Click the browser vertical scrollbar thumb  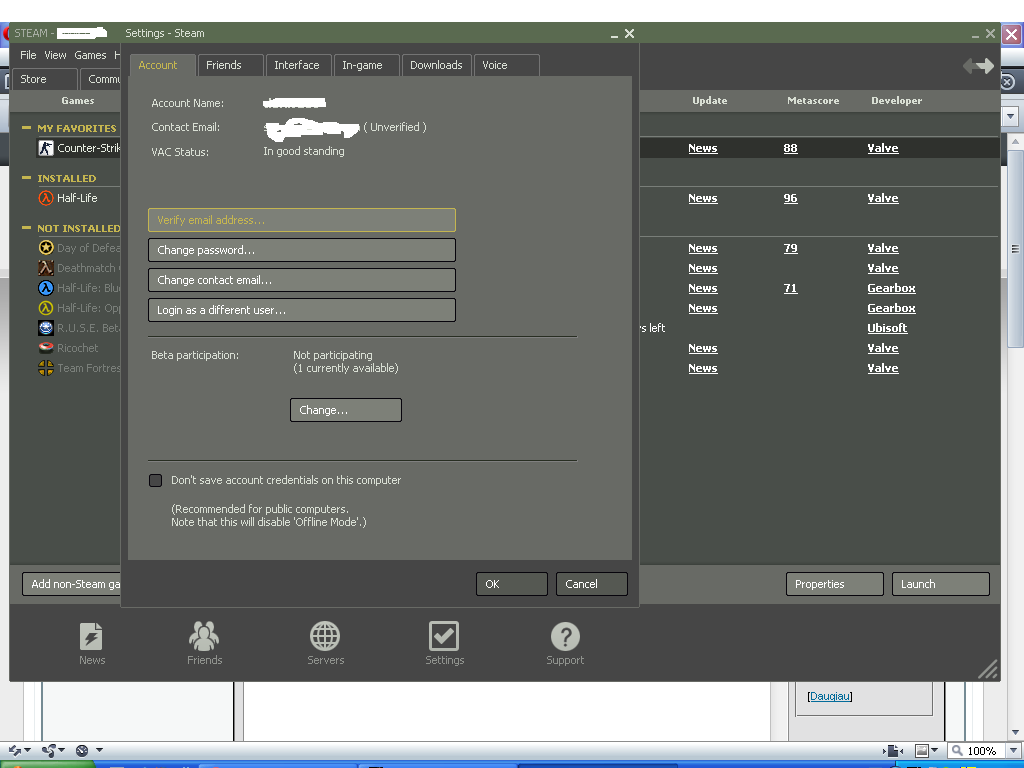click(x=1015, y=249)
